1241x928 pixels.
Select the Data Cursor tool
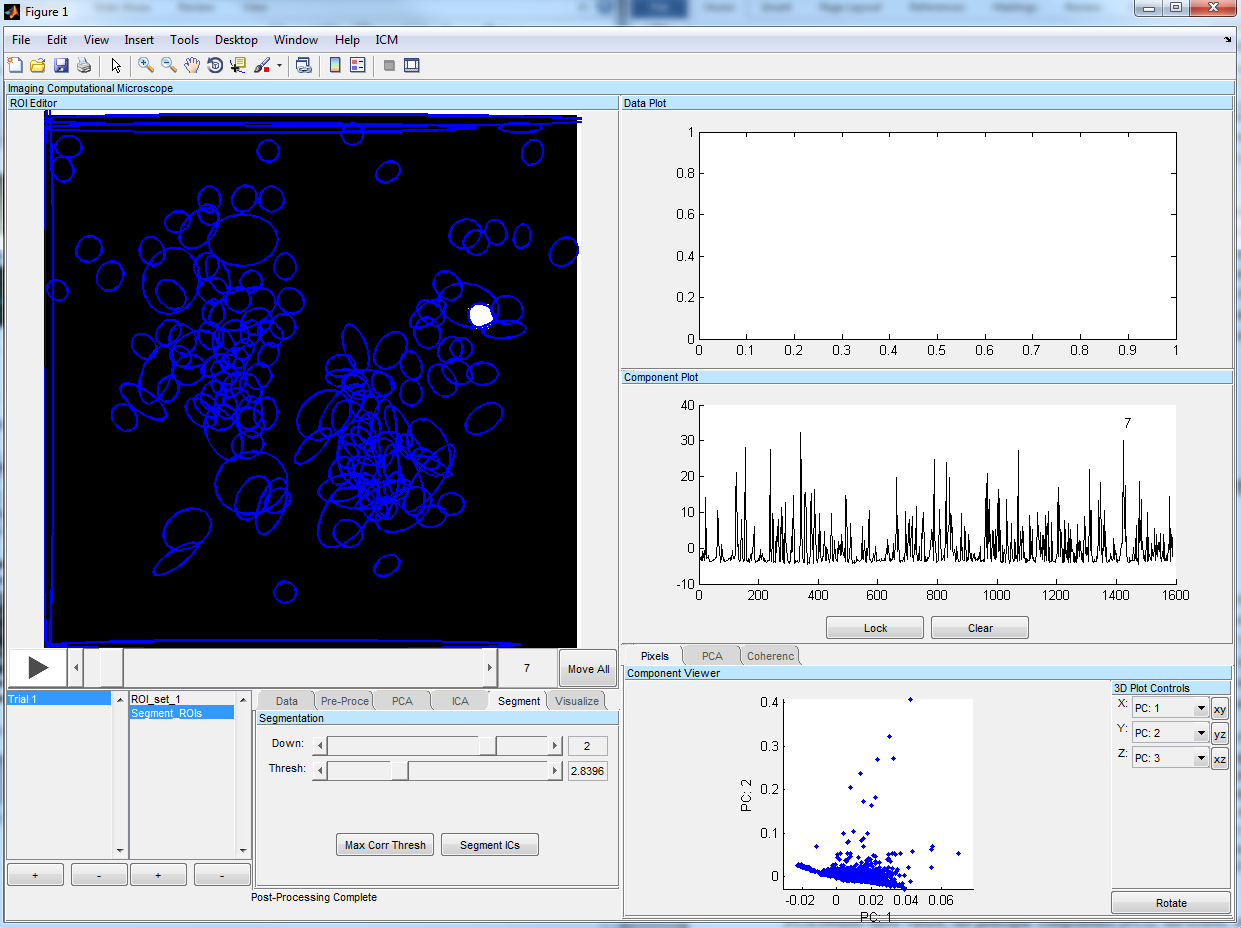click(237, 66)
